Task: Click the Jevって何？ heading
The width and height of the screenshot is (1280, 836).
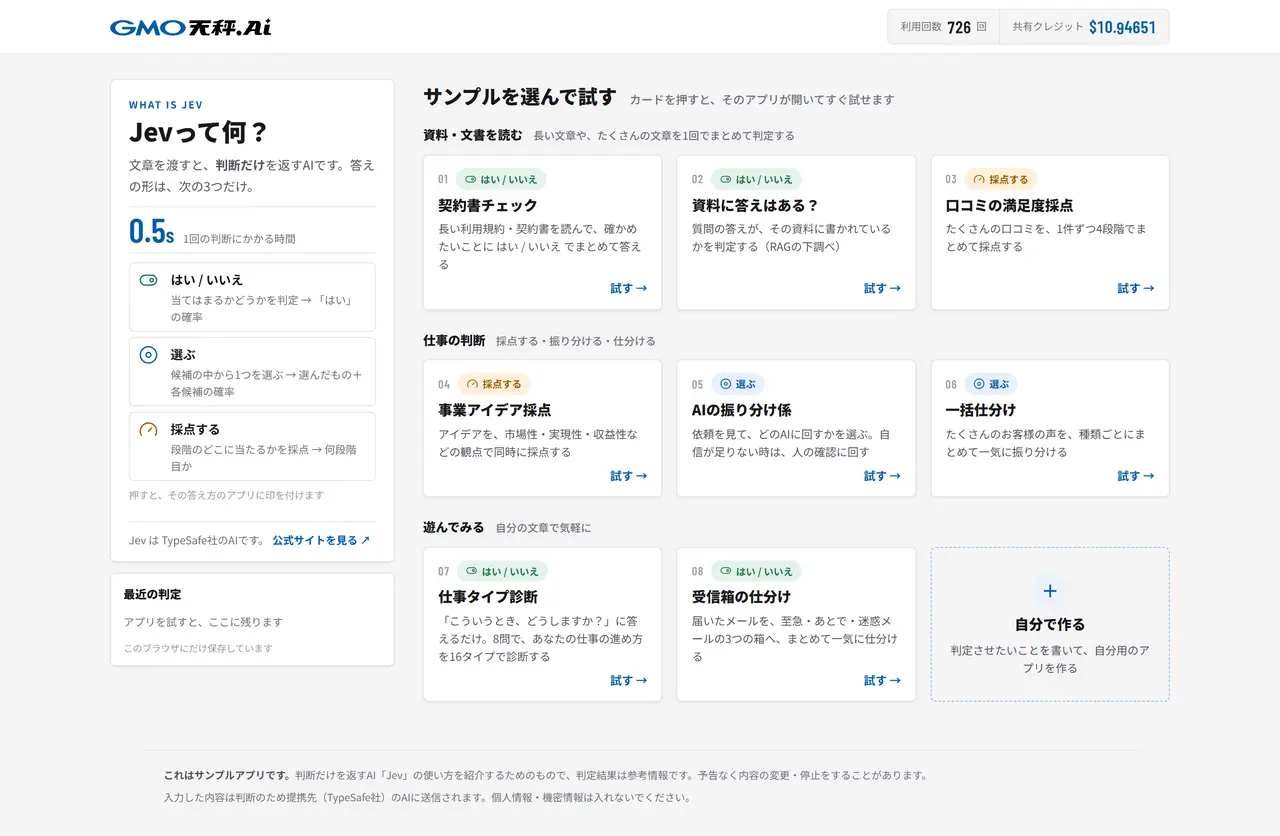Action: pyautogui.click(x=198, y=133)
